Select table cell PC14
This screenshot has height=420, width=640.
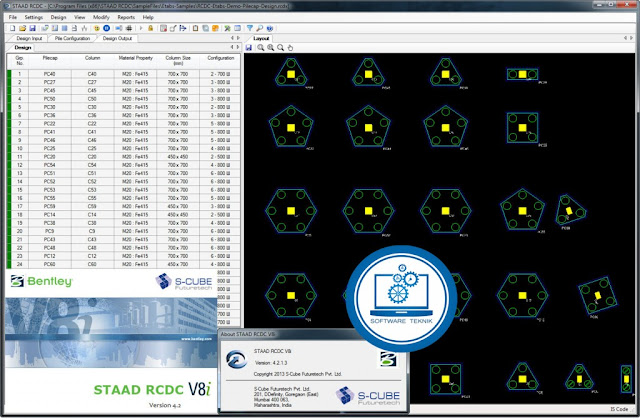click(x=49, y=214)
